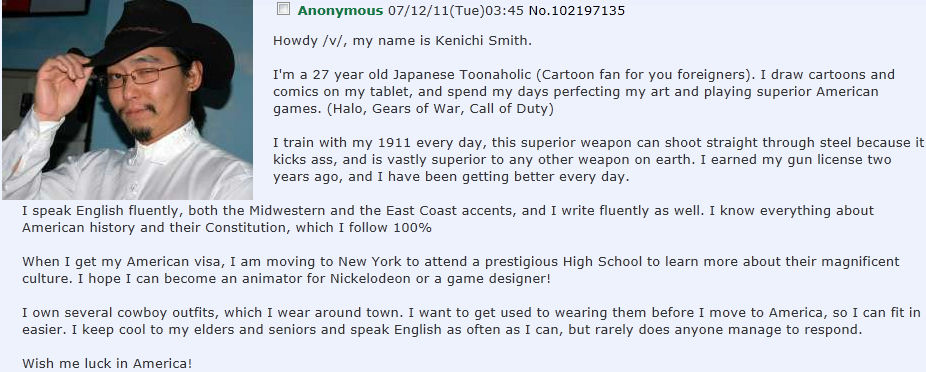Expand the cowboy hat man thumbnail image
Screen dimensions: 926x372
coord(127,100)
